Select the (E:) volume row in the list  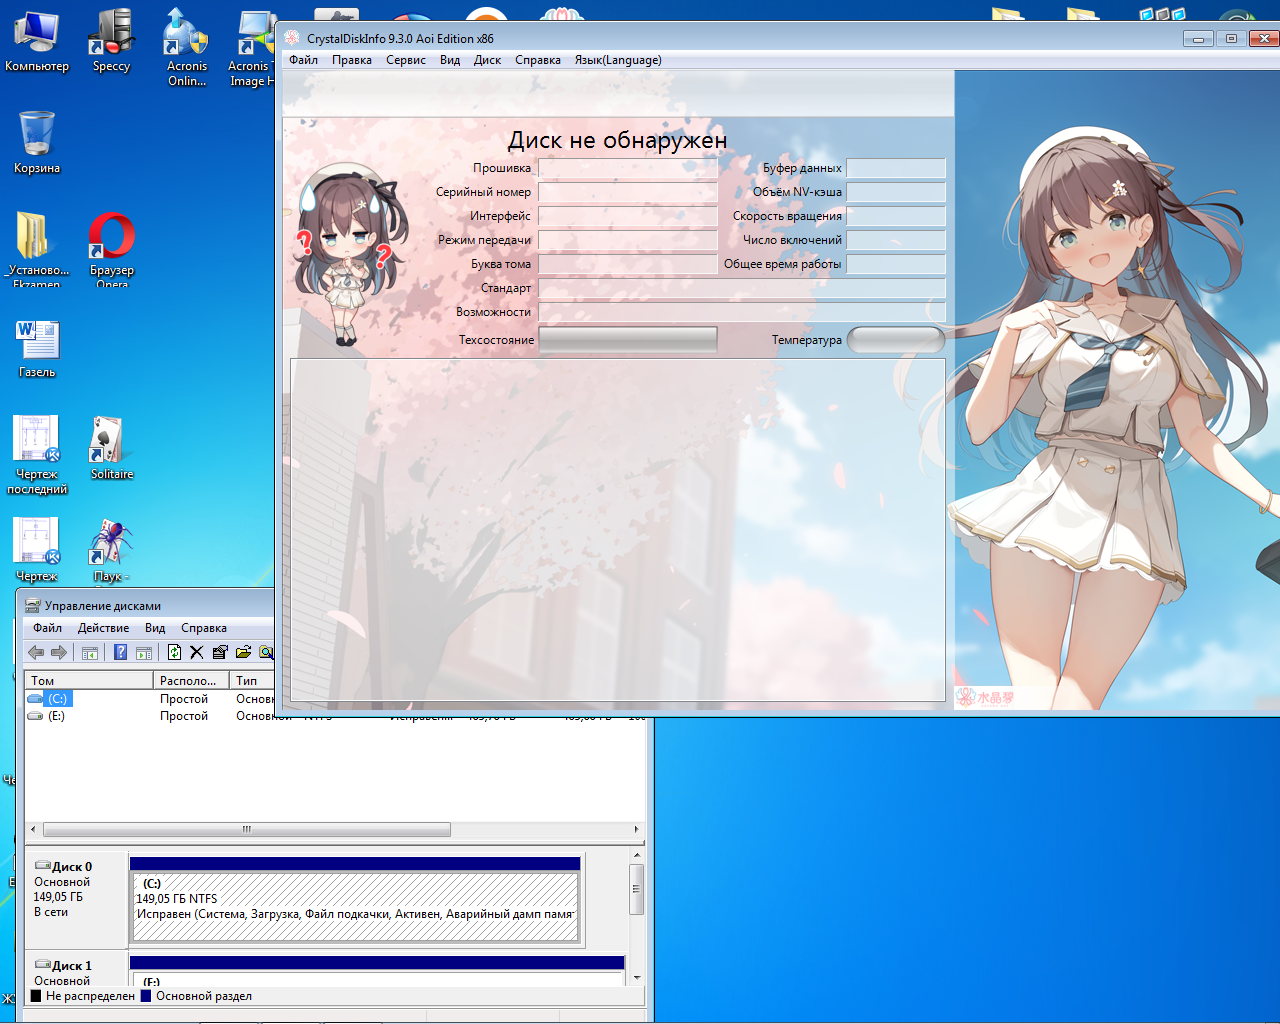click(x=150, y=716)
